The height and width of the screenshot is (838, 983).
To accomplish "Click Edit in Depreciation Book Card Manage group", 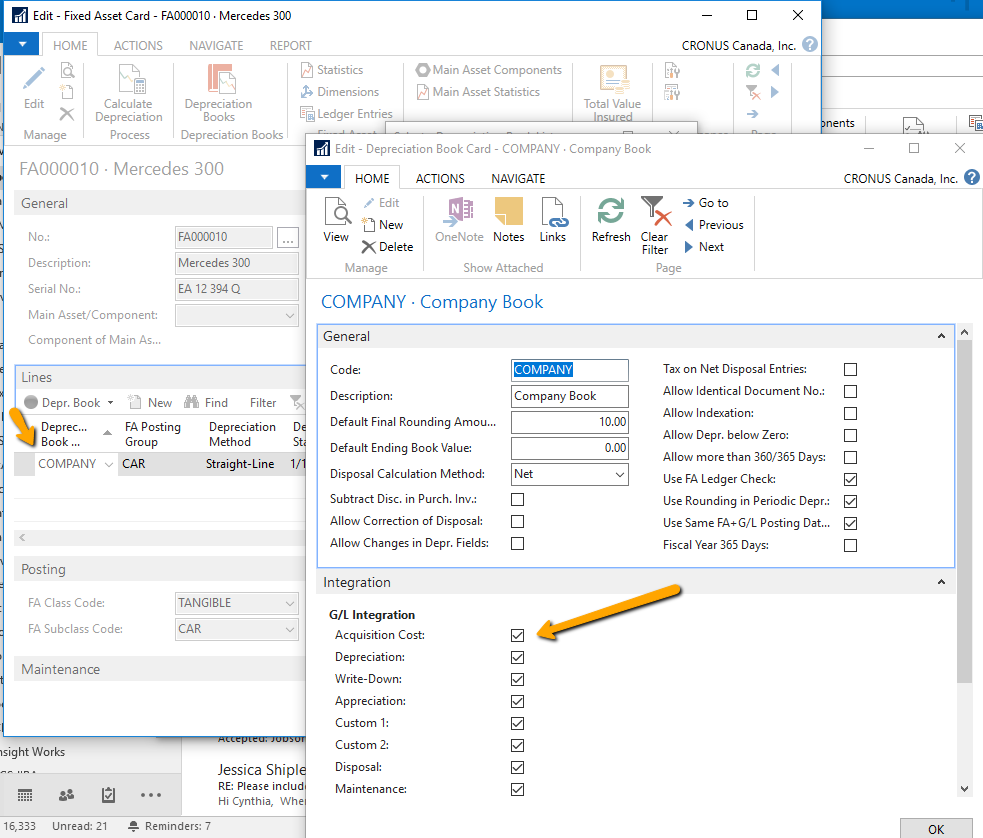I will [x=382, y=203].
